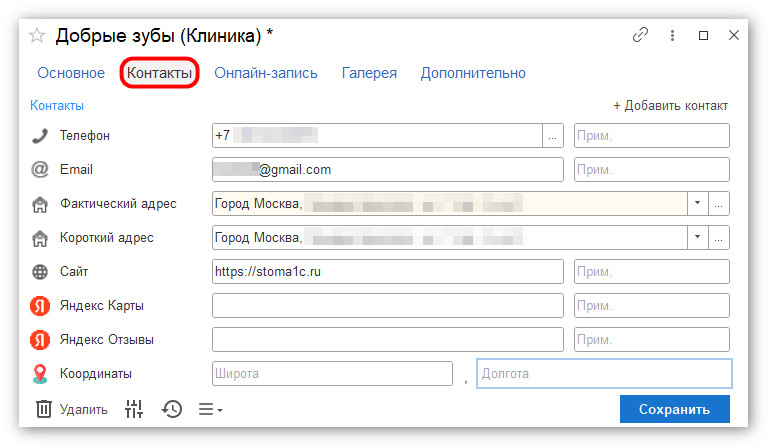
Task: Click the Короткий адрес house icon
Action: click(40, 238)
